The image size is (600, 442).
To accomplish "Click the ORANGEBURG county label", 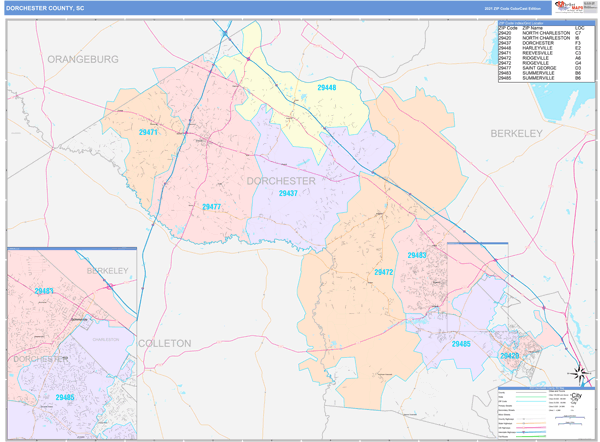I will (83, 59).
